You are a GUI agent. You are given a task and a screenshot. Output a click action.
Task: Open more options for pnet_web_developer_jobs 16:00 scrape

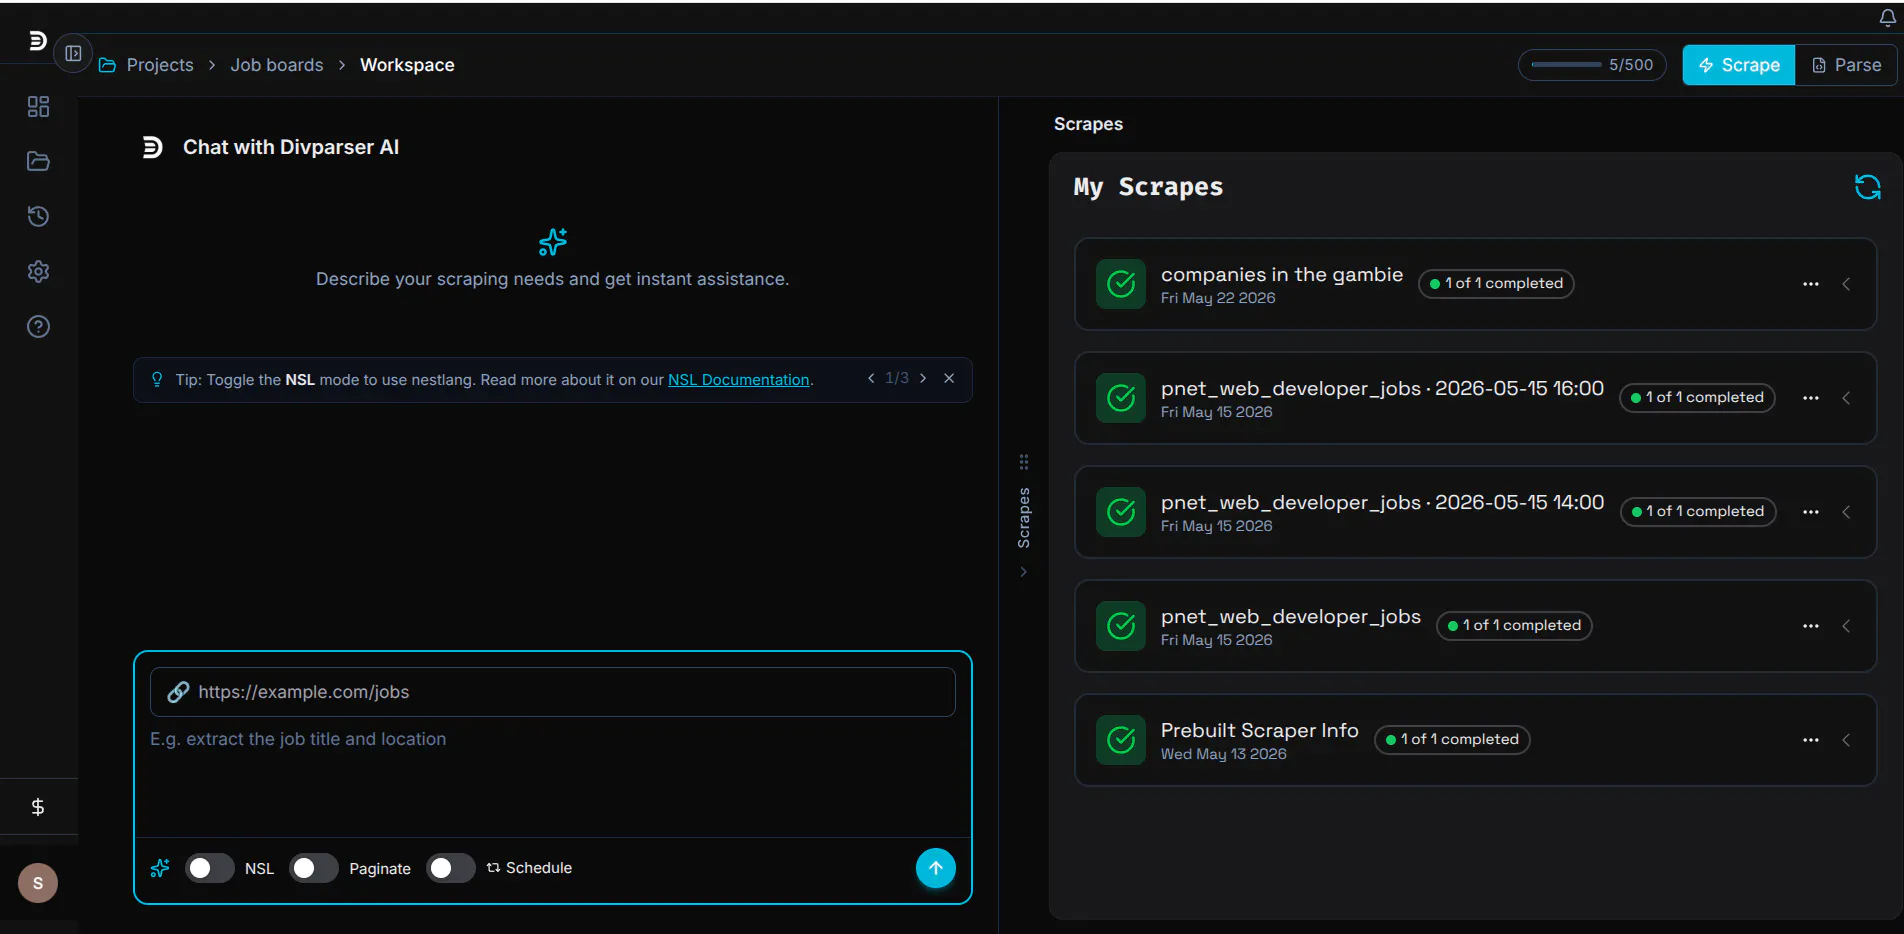pyautogui.click(x=1810, y=398)
